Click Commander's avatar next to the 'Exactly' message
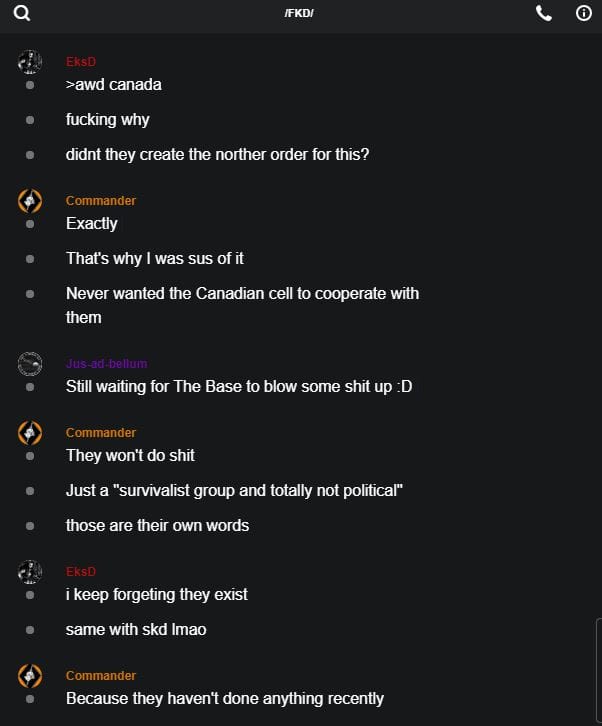602x726 pixels. point(30,201)
